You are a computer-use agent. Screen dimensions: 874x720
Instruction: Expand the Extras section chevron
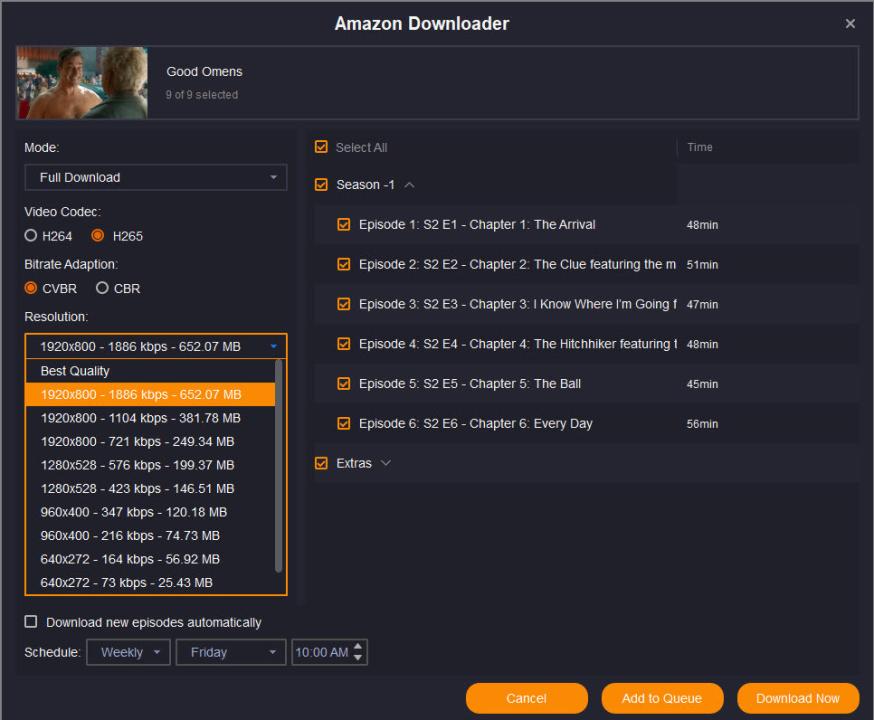coord(386,463)
